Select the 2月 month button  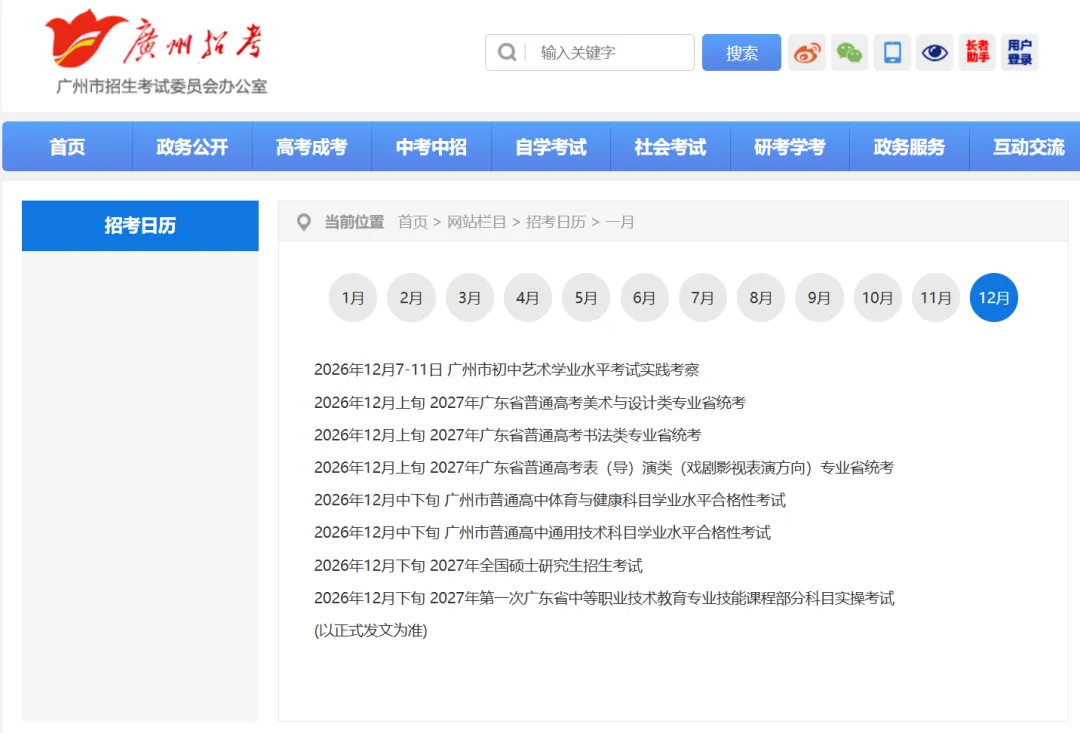(411, 298)
